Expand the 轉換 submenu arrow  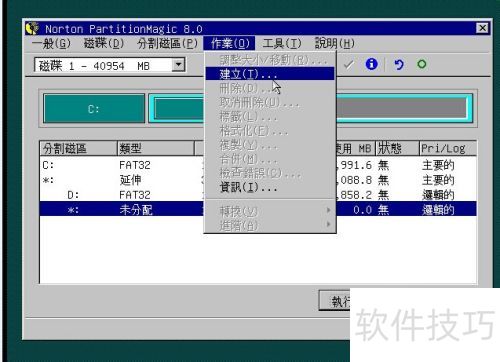[x=328, y=210]
